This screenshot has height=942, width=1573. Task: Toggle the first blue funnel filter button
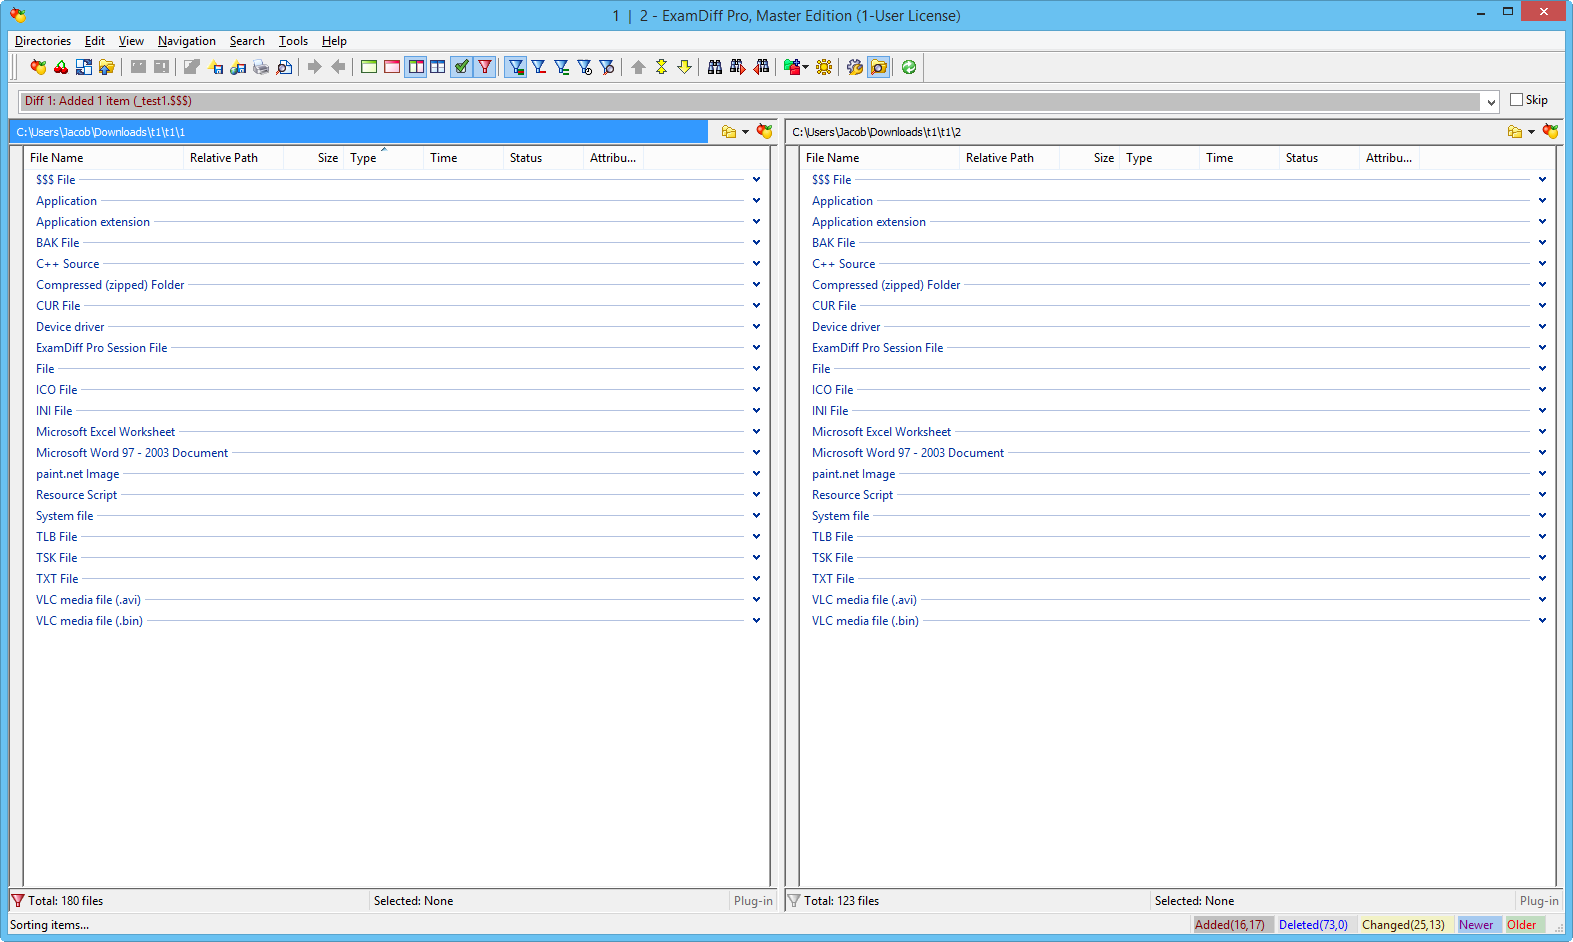tap(516, 67)
